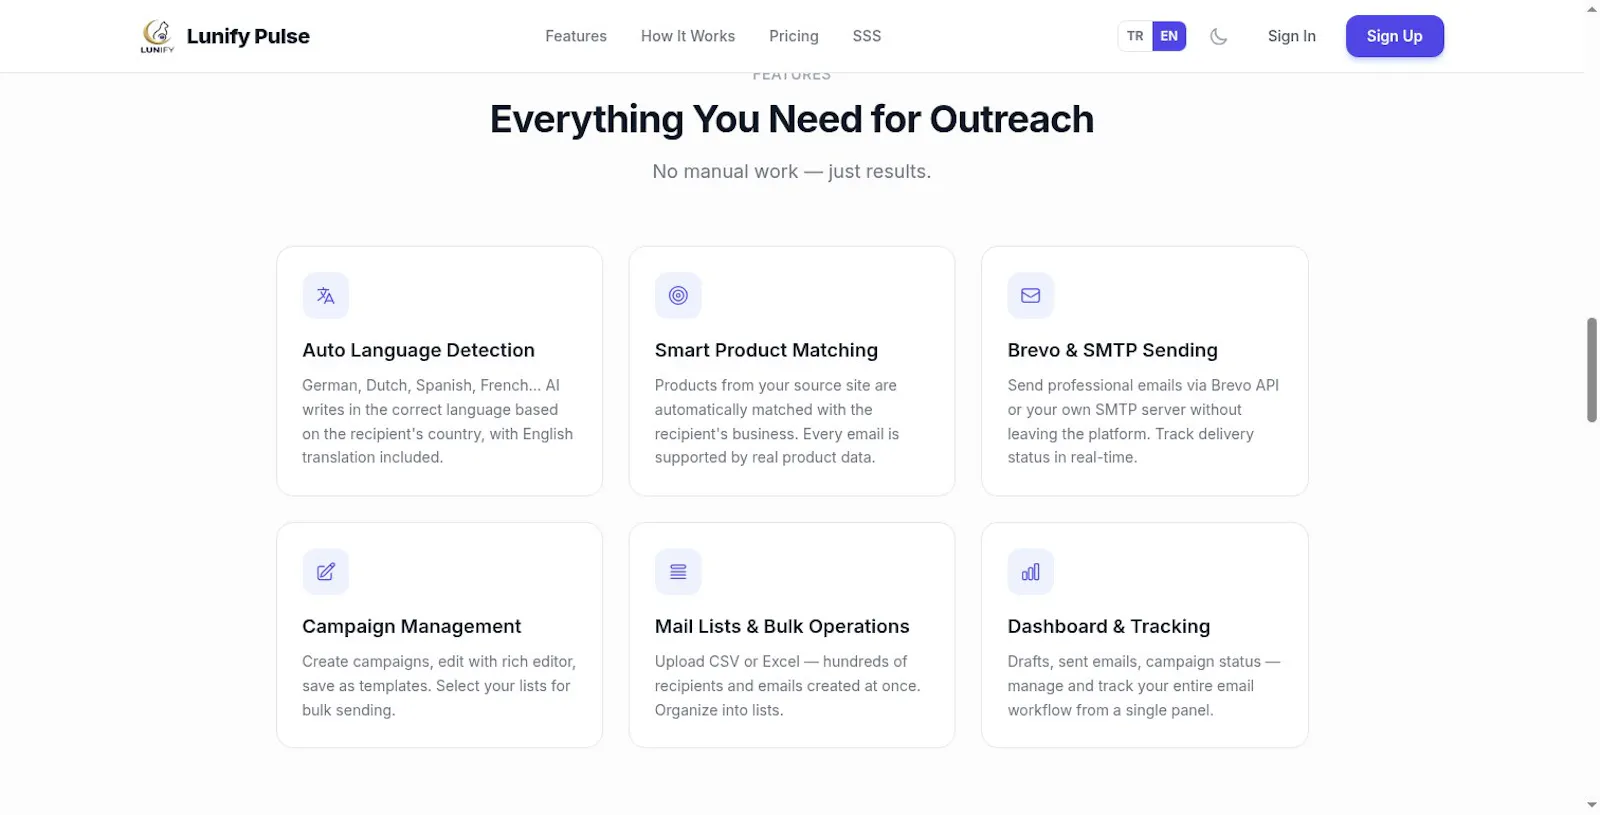Click 'Everything You Need for Outreach' heading

point(792,119)
